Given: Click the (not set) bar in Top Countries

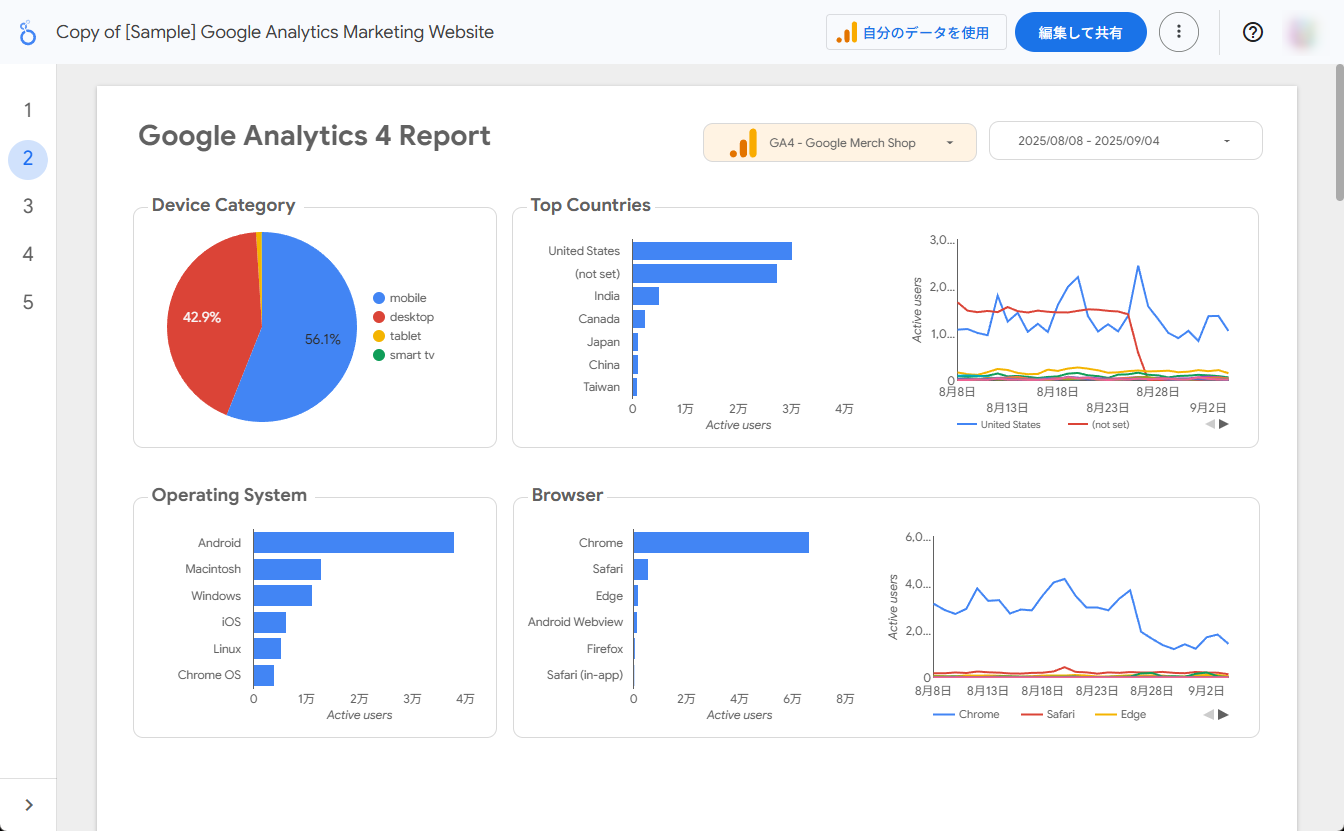Looking at the screenshot, I should coord(705,274).
